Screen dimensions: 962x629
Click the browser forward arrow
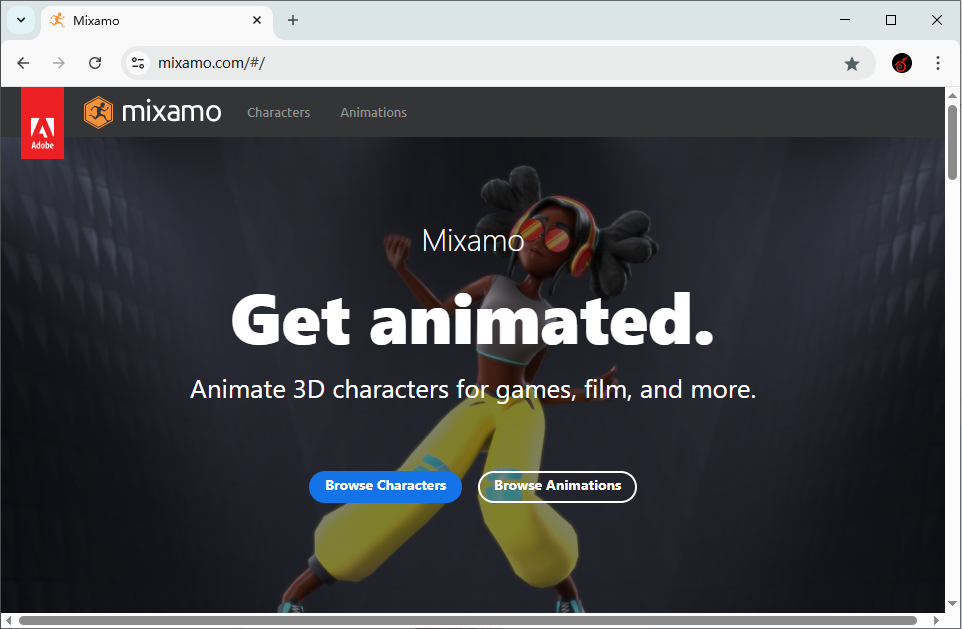click(59, 63)
